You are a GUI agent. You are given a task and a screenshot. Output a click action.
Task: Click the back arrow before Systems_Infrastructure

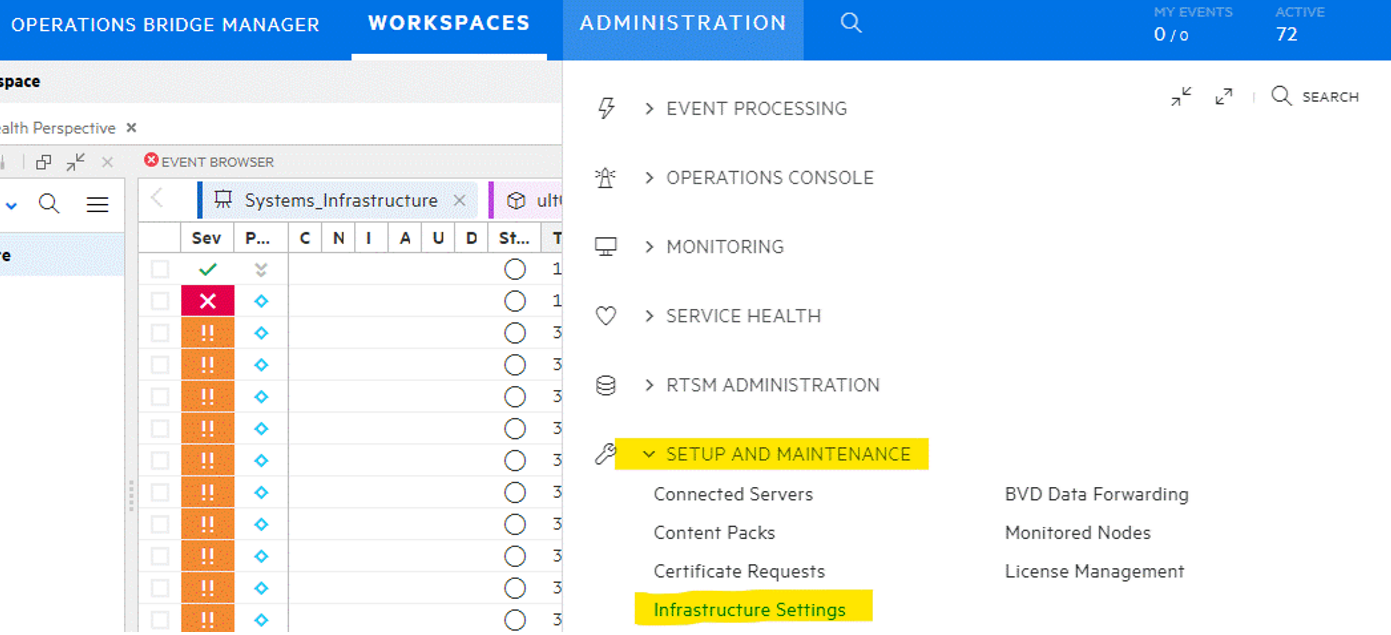[157, 198]
